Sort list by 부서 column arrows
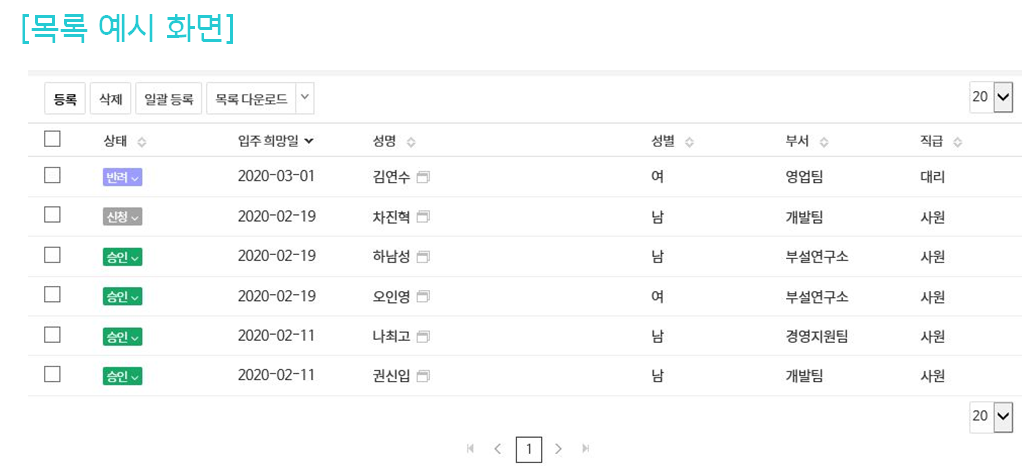The width and height of the screenshot is (1022, 471). pos(823,142)
